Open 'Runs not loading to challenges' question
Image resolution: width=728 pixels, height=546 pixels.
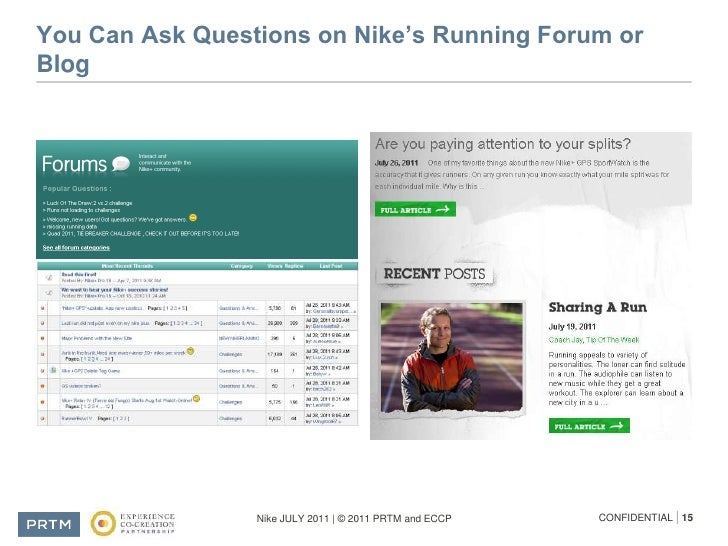pyautogui.click(x=82, y=210)
